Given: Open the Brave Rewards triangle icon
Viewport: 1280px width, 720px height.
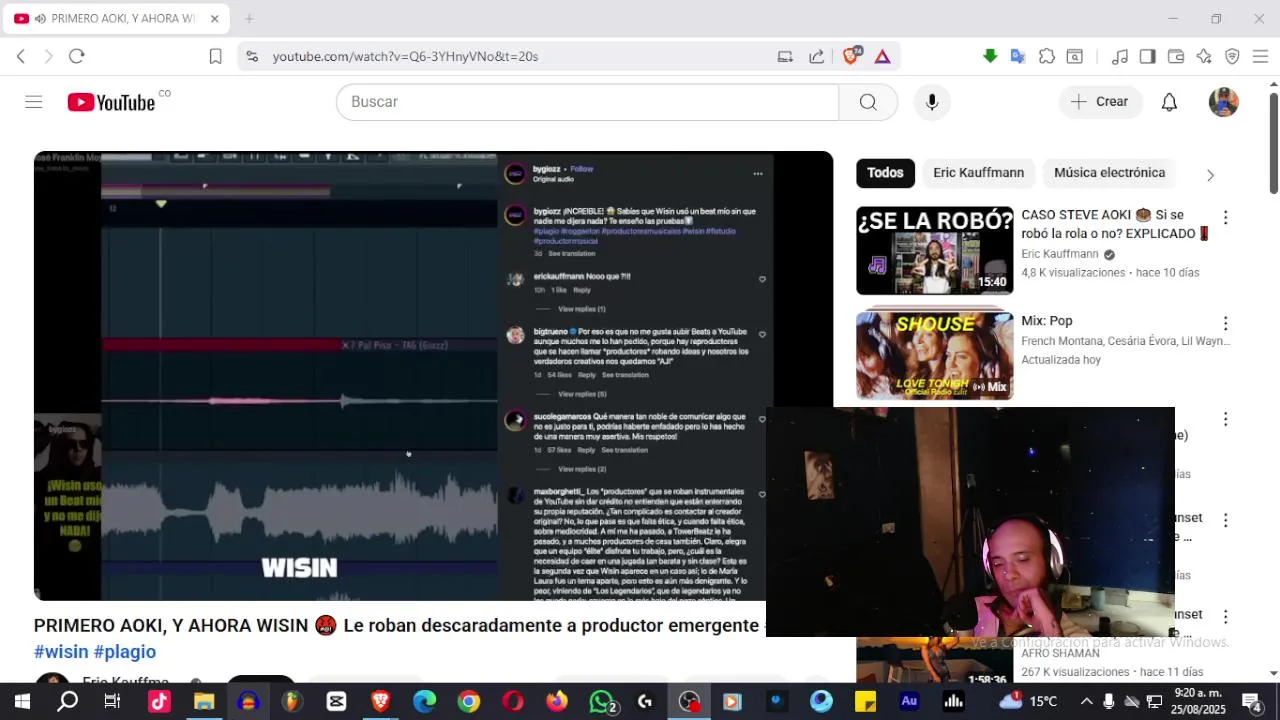Looking at the screenshot, I should [882, 57].
